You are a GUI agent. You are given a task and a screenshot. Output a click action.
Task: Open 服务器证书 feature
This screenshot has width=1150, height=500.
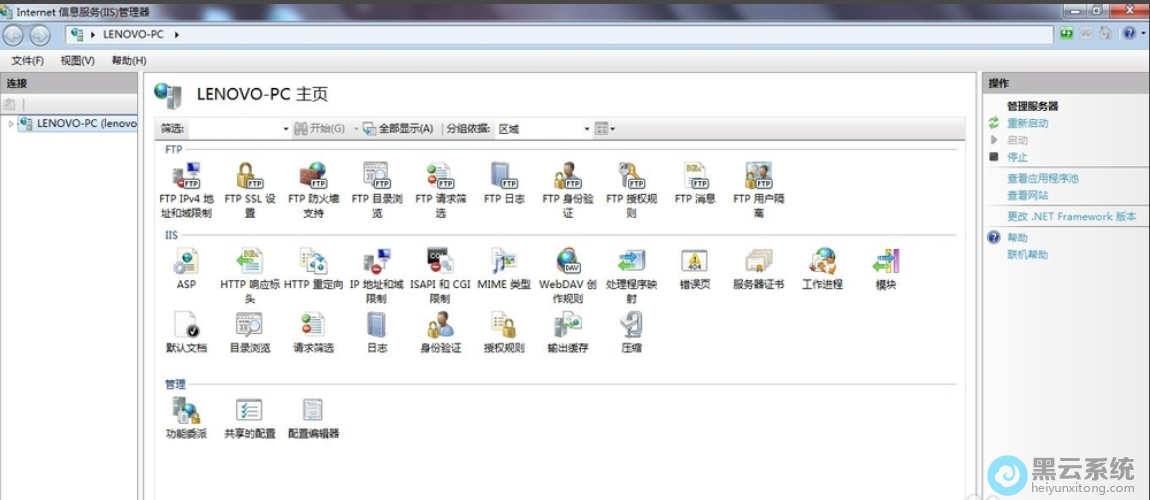pyautogui.click(x=758, y=263)
